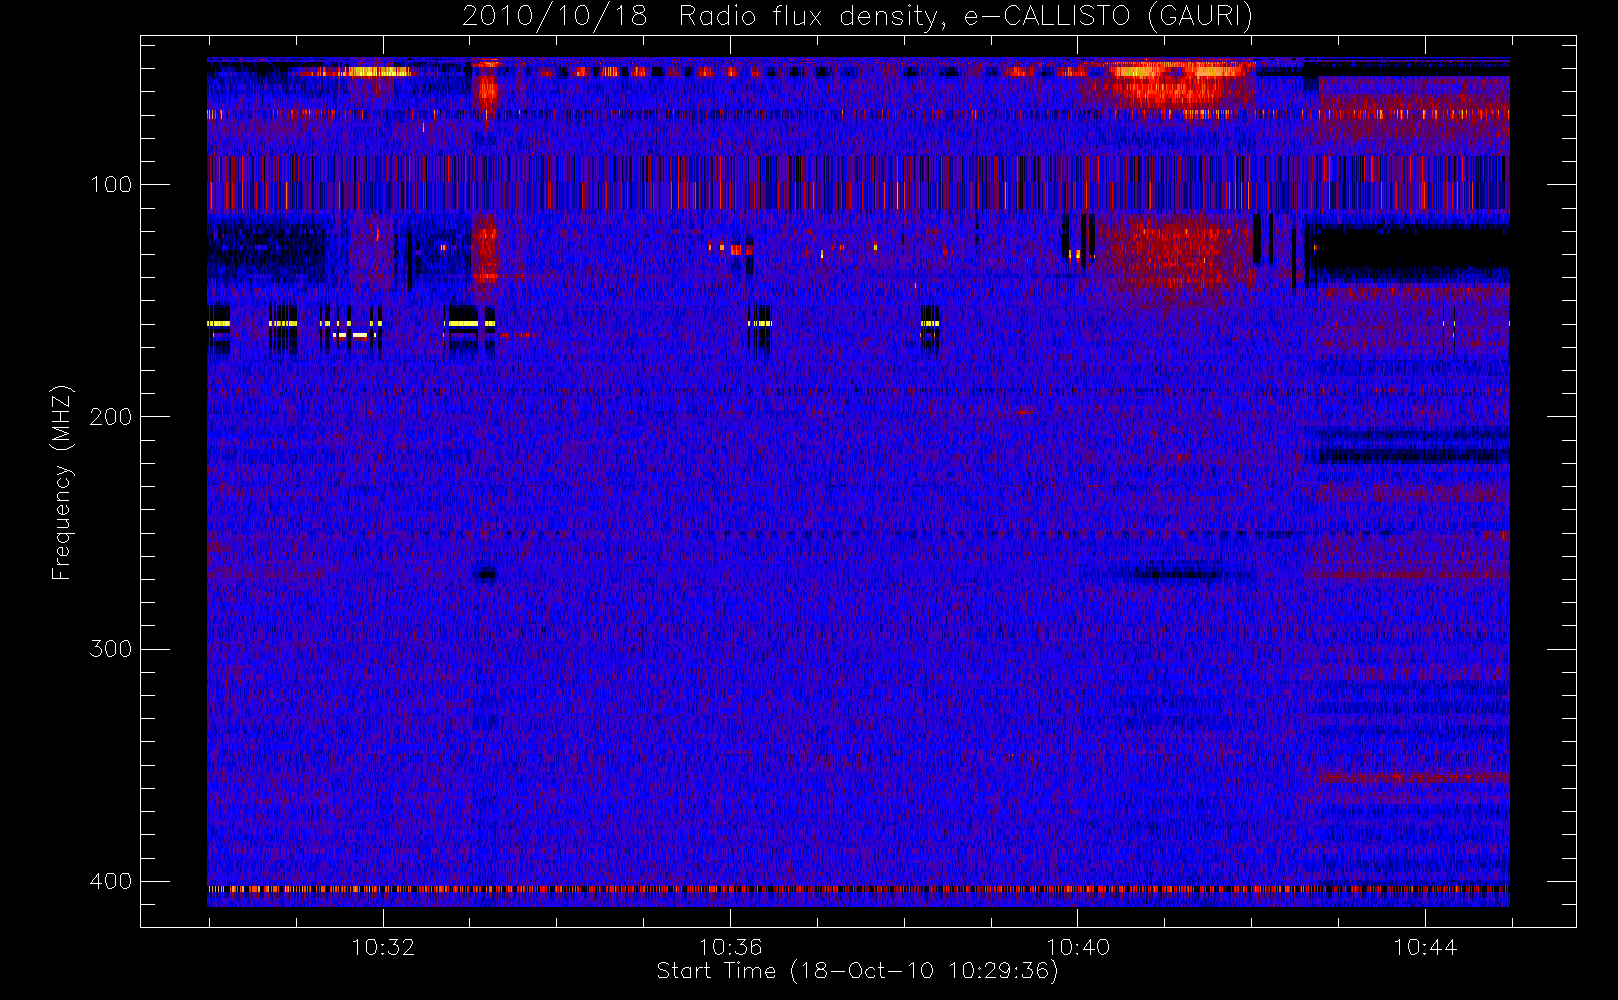
Task: Click the 300 frequency tick label
Action: tap(111, 648)
